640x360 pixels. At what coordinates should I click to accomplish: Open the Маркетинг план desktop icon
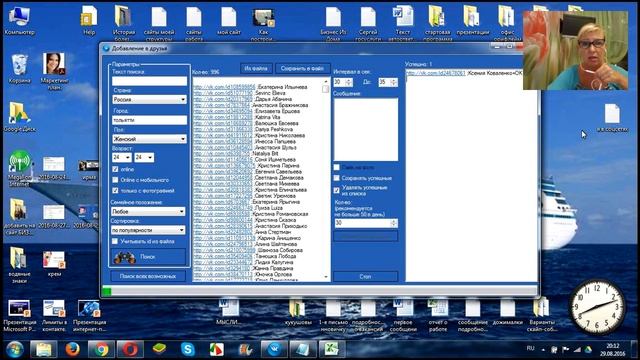(x=54, y=70)
